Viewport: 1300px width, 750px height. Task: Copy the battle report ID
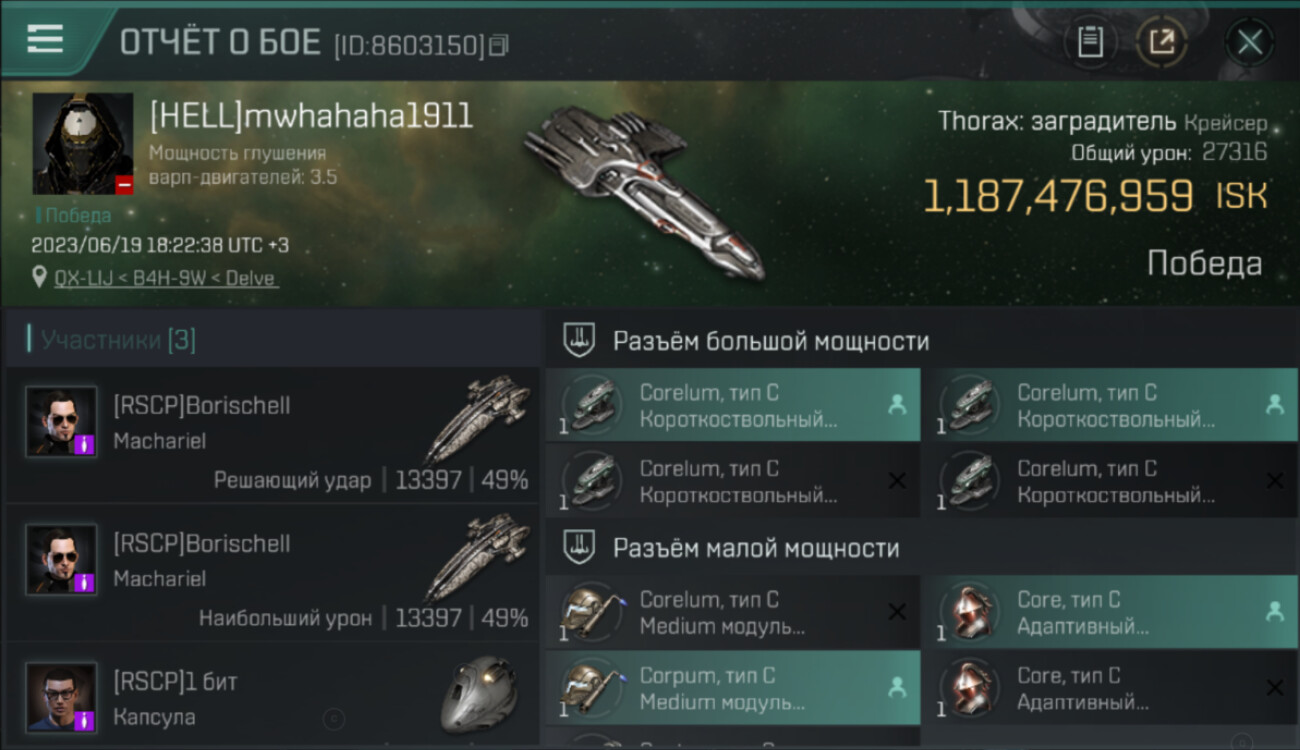coord(499,44)
